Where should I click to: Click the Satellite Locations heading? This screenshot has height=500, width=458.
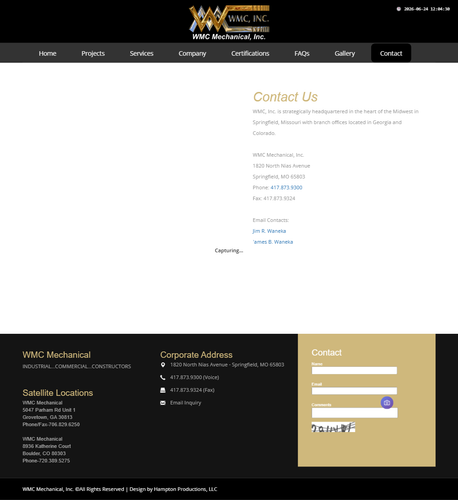pyautogui.click(x=58, y=393)
